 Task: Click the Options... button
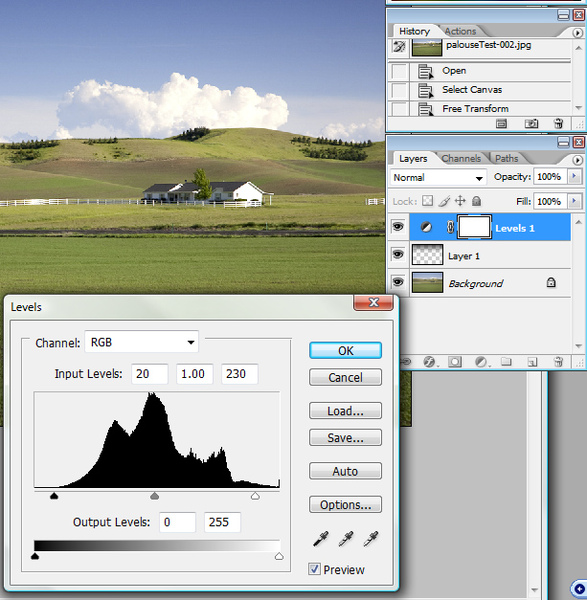[345, 505]
